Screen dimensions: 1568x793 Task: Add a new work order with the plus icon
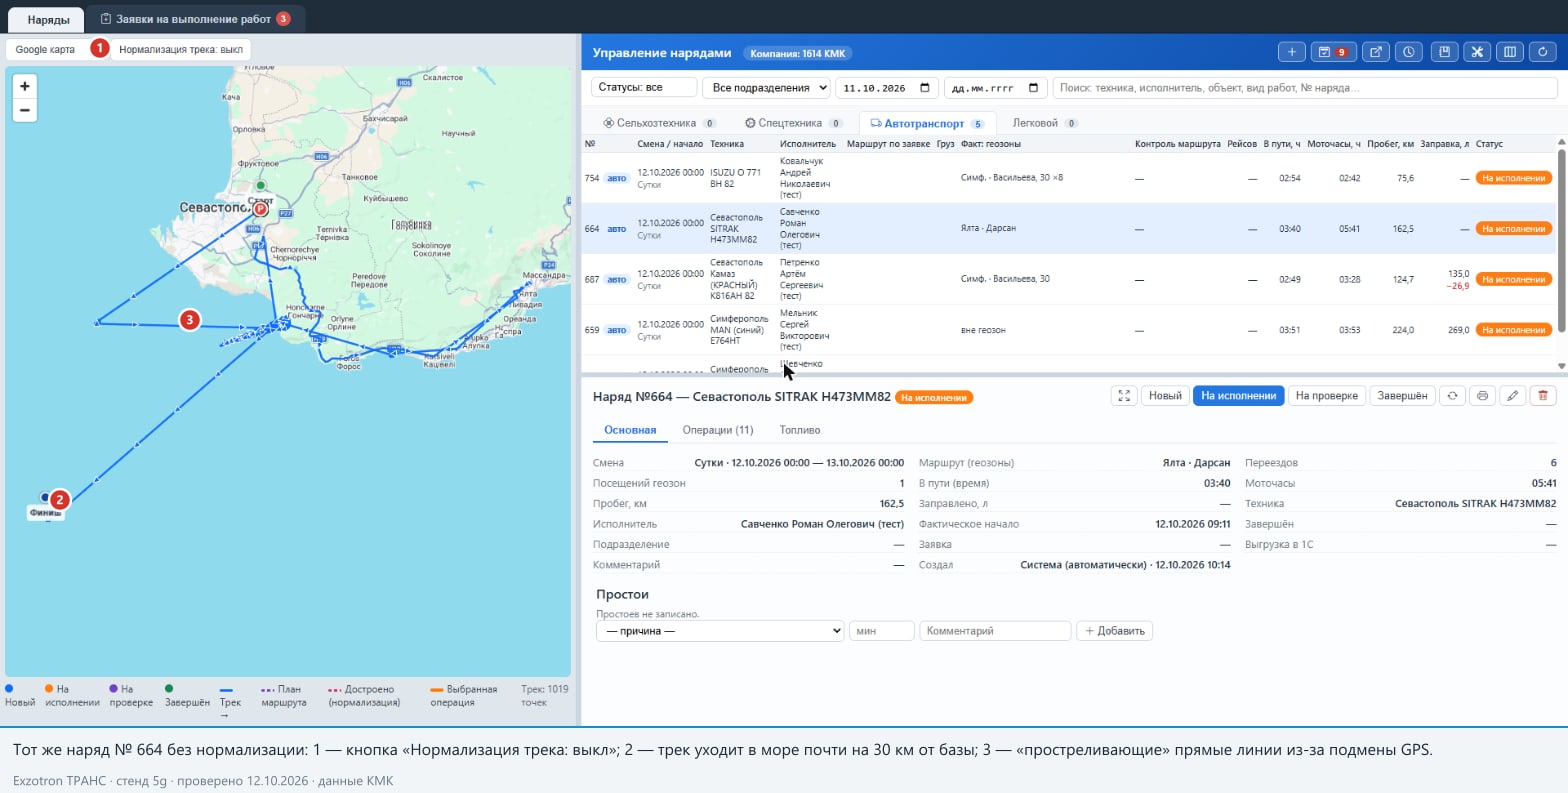(x=1291, y=52)
